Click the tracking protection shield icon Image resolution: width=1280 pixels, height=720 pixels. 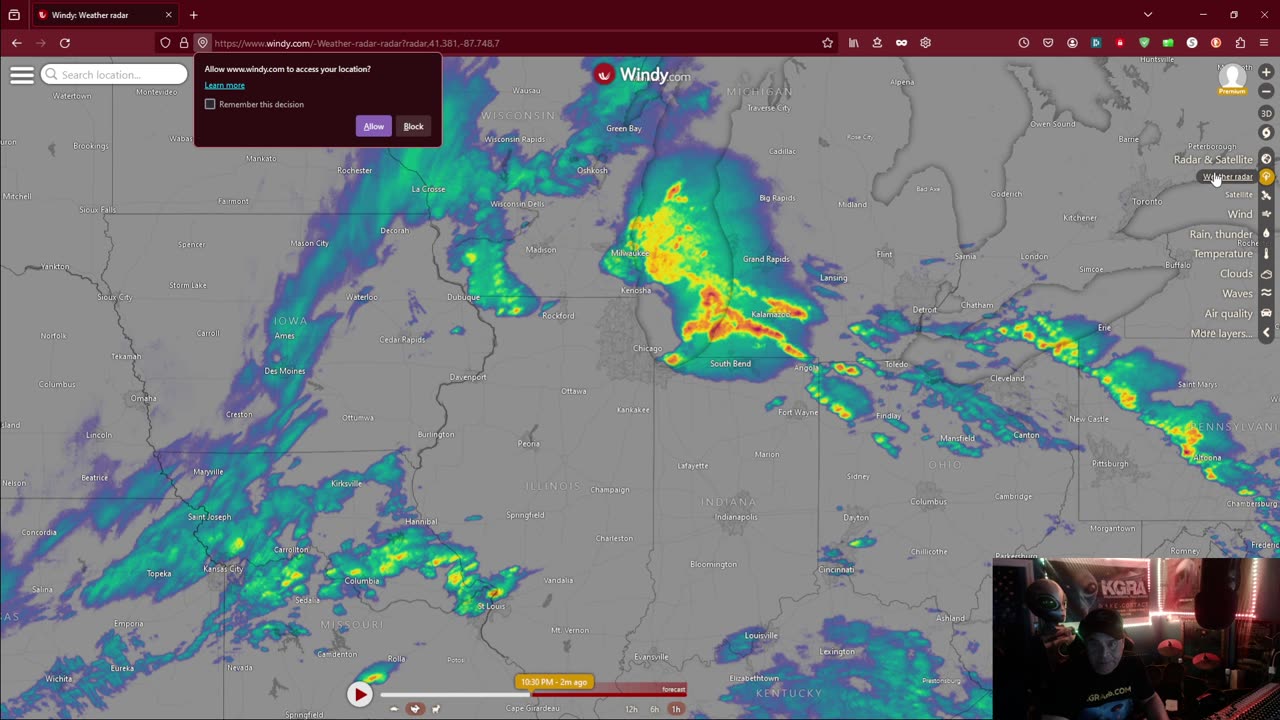coord(165,43)
